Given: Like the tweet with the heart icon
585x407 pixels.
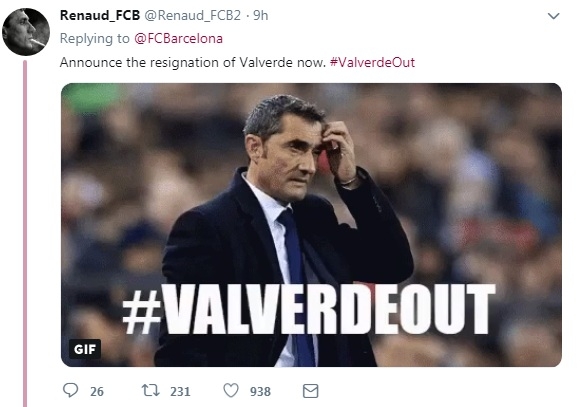Looking at the screenshot, I should [x=231, y=391].
